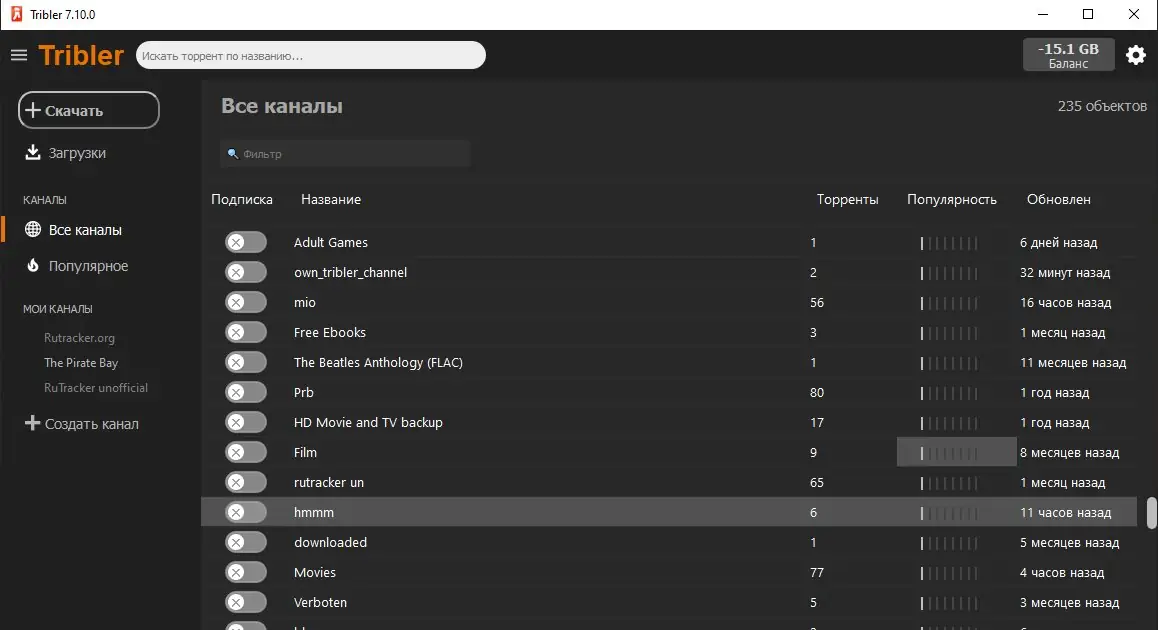Click the '235 объектов' counter
1158x630 pixels.
(x=1102, y=106)
